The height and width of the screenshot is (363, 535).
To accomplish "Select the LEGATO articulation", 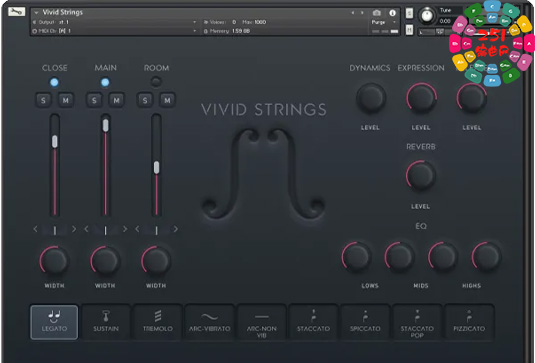I will point(54,322).
